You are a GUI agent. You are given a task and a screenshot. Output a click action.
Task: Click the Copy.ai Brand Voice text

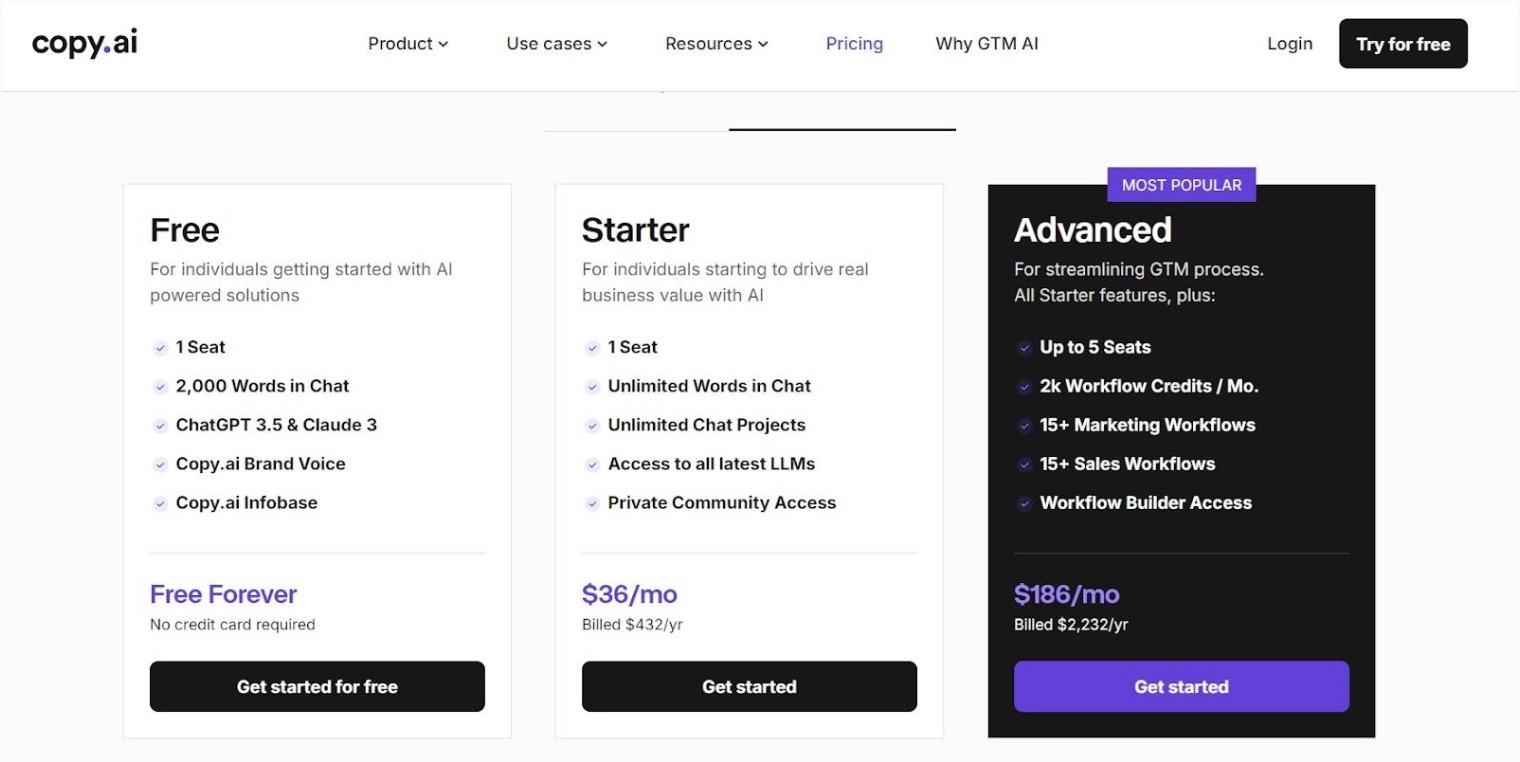point(260,464)
